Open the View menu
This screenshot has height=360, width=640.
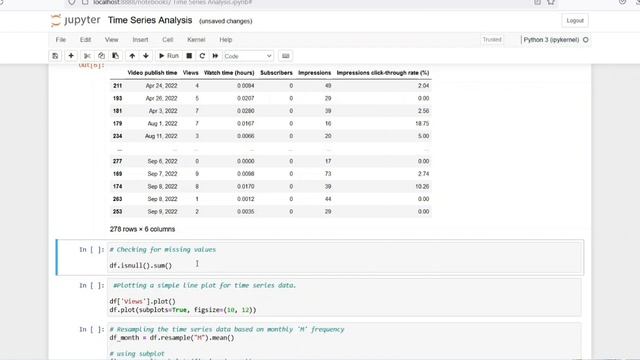[111, 40]
